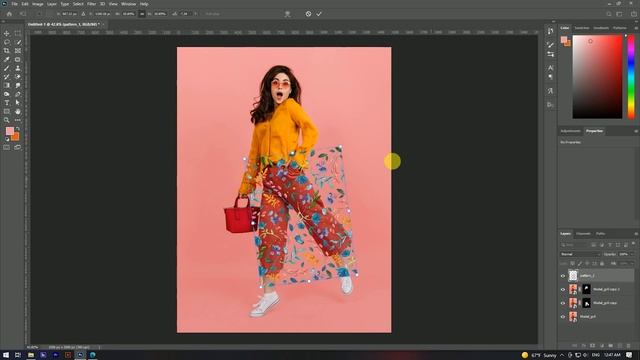Open the Color panel flyout menu
This screenshot has height=360, width=640.
pos(636,28)
